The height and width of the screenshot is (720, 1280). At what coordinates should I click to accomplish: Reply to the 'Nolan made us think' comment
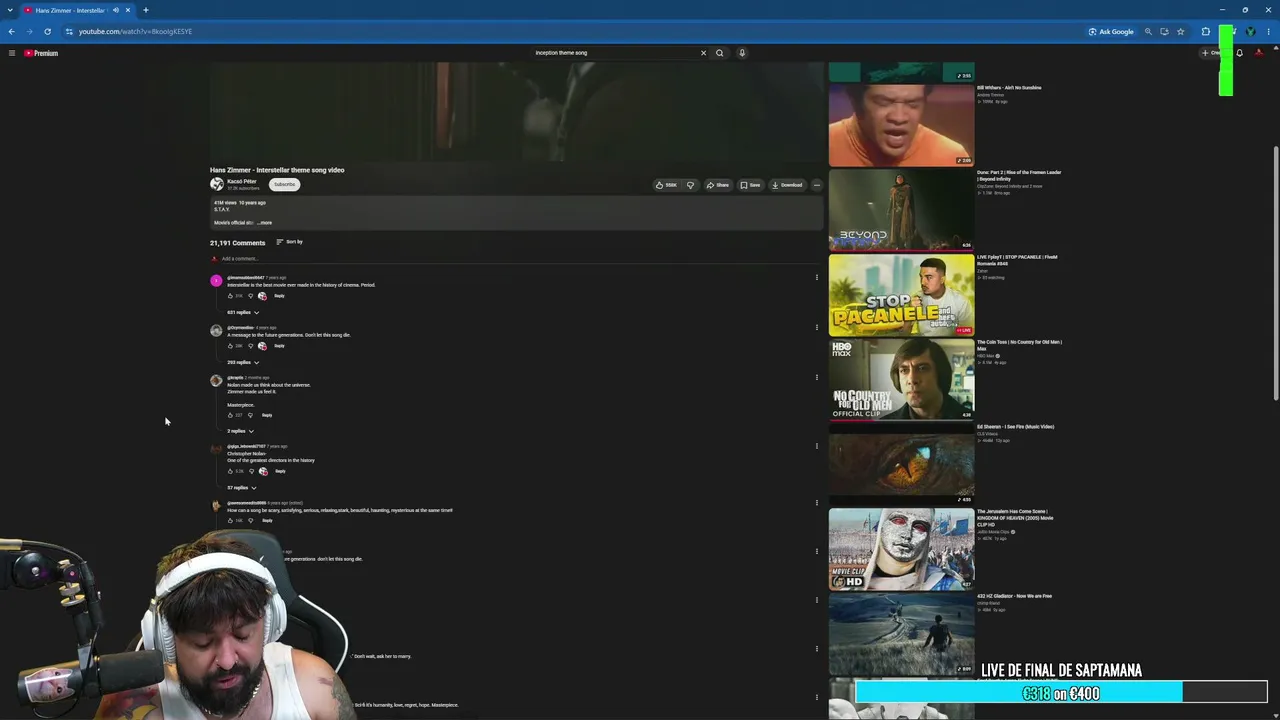pos(267,415)
